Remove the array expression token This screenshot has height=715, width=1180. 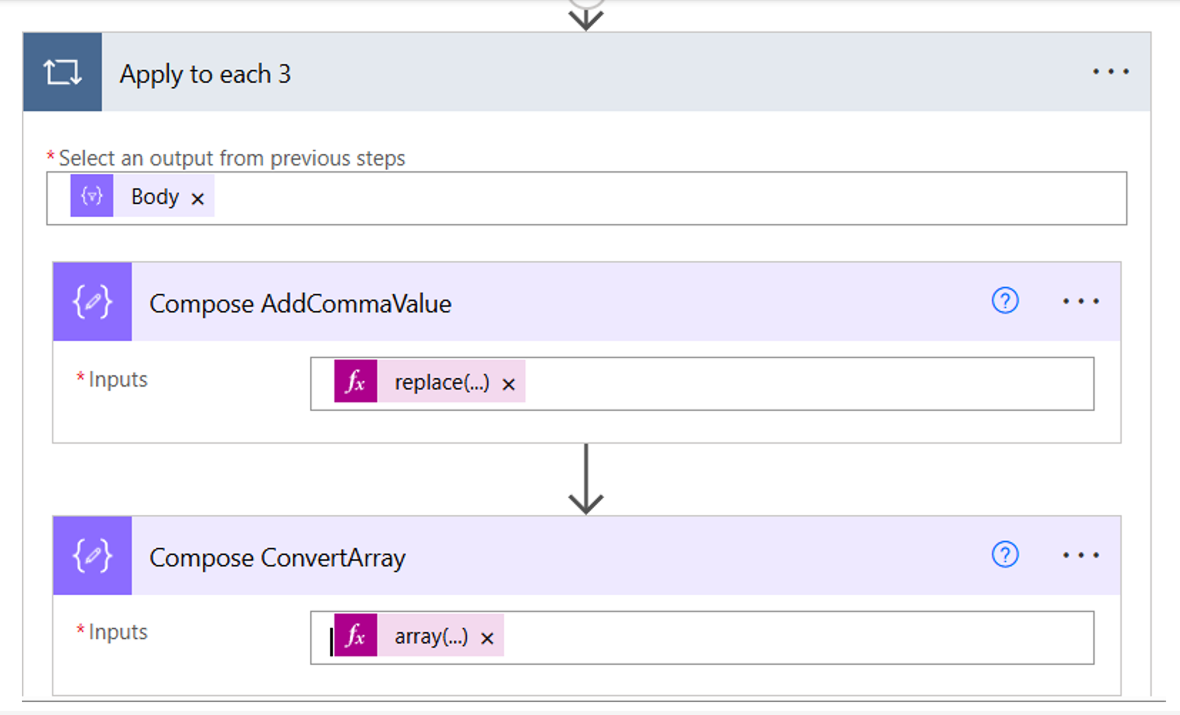tap(487, 636)
